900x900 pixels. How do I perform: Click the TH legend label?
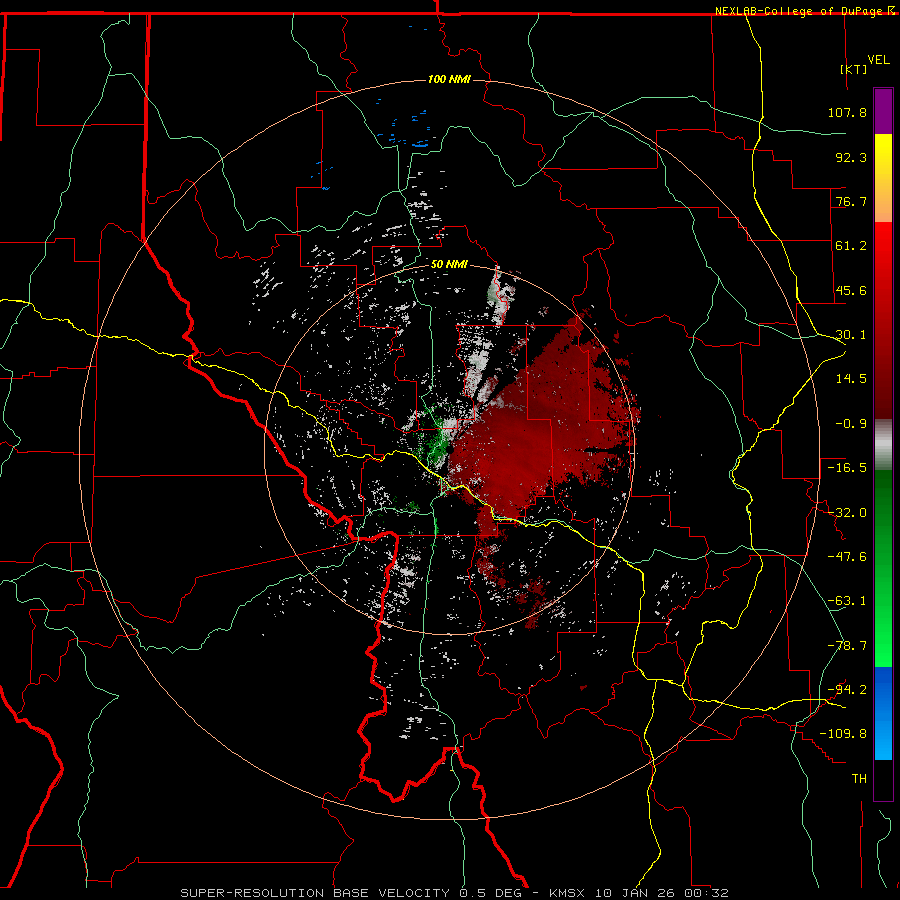pos(859,779)
